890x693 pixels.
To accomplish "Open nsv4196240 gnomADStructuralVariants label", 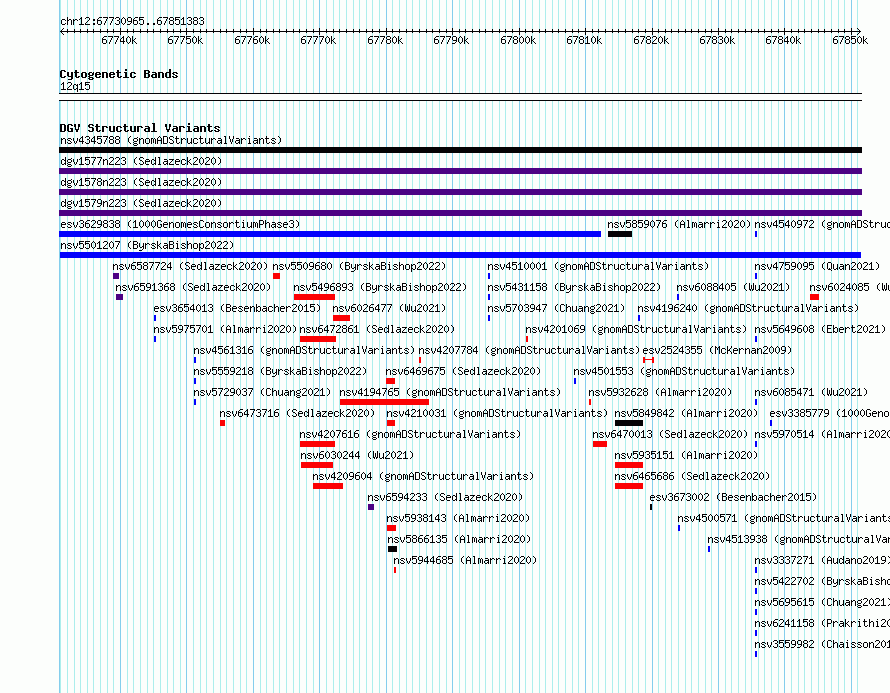I will point(748,308).
